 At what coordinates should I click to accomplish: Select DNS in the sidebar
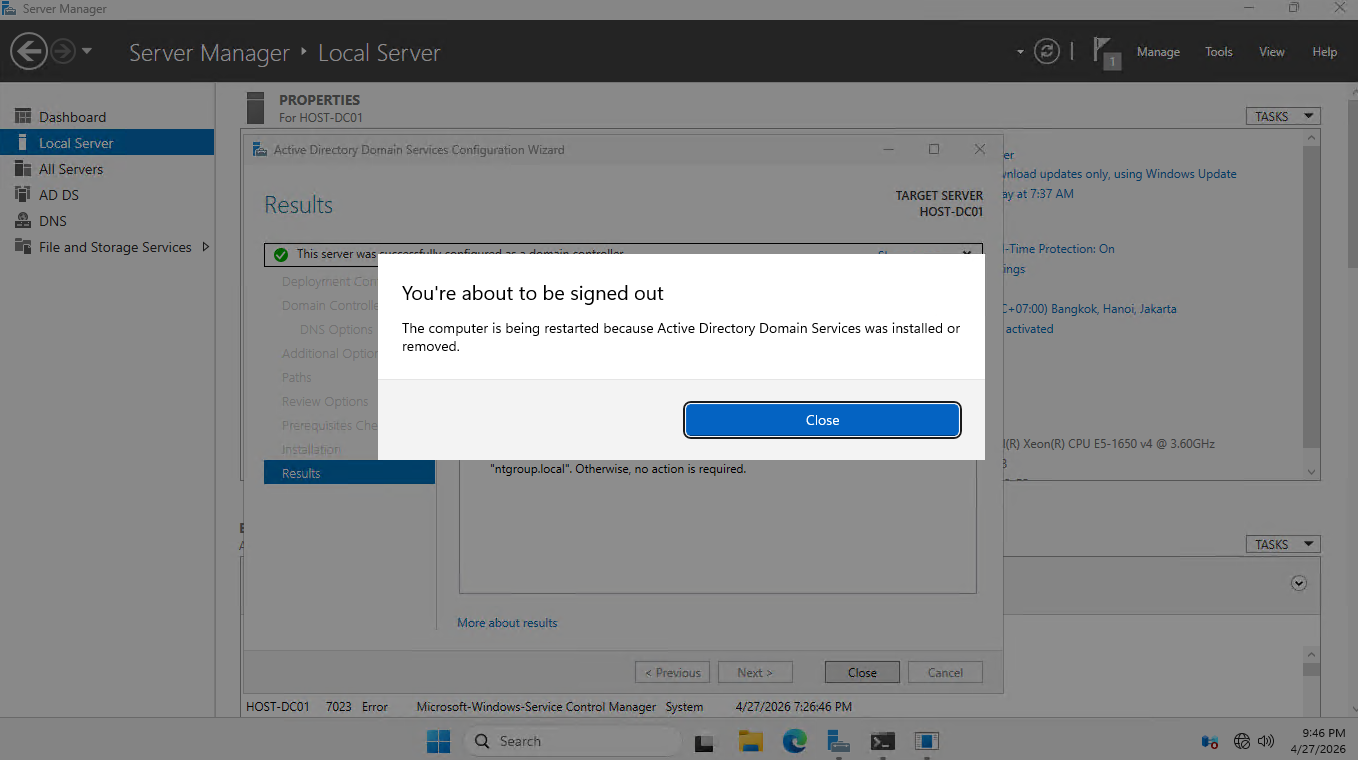[52, 221]
